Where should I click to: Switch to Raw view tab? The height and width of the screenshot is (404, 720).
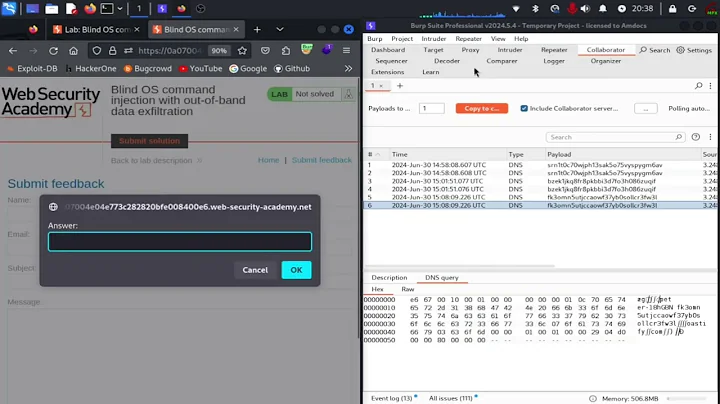point(408,289)
